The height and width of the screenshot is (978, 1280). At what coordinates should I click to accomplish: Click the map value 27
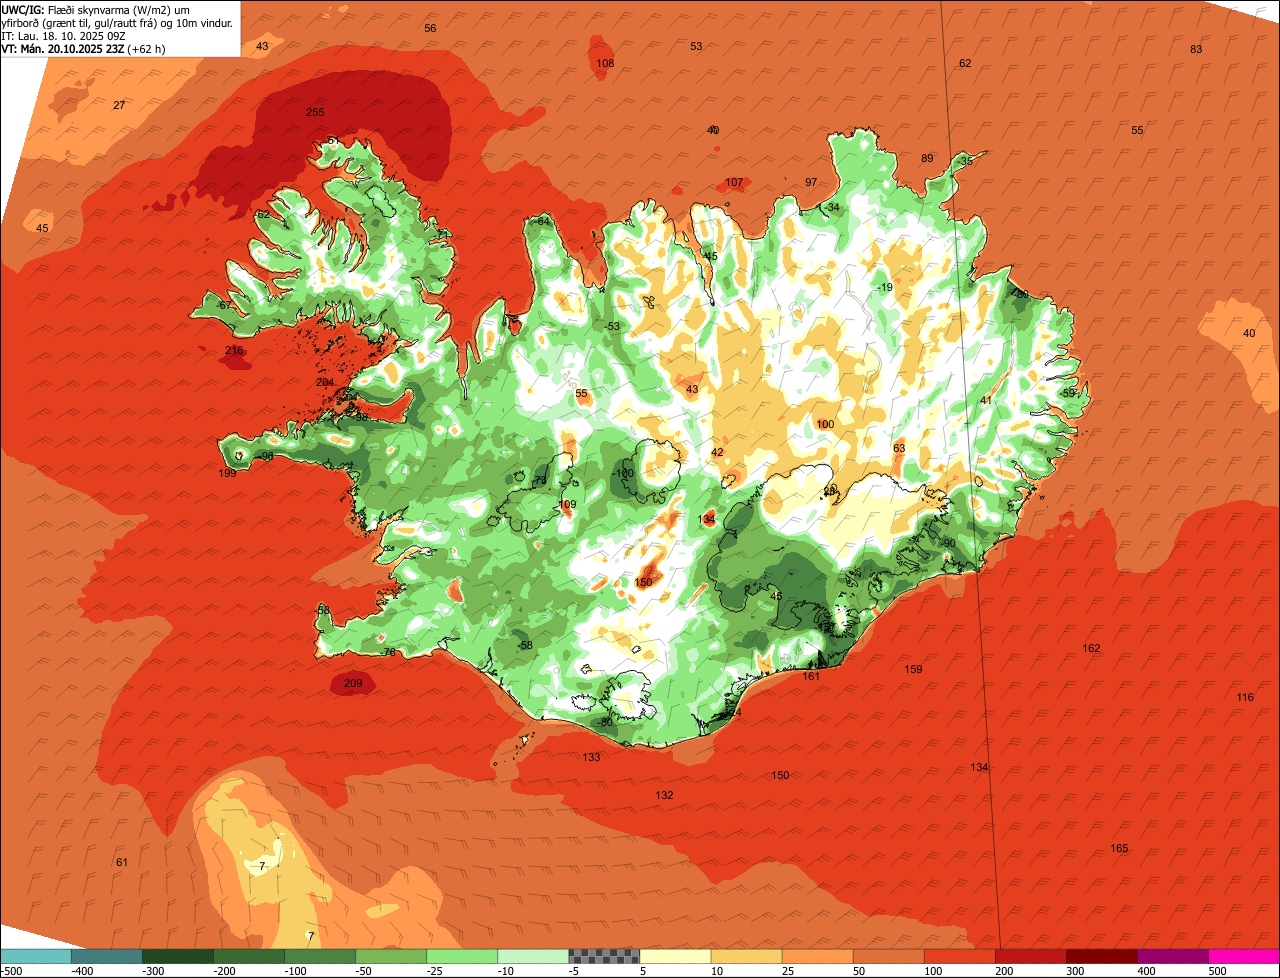click(x=119, y=105)
